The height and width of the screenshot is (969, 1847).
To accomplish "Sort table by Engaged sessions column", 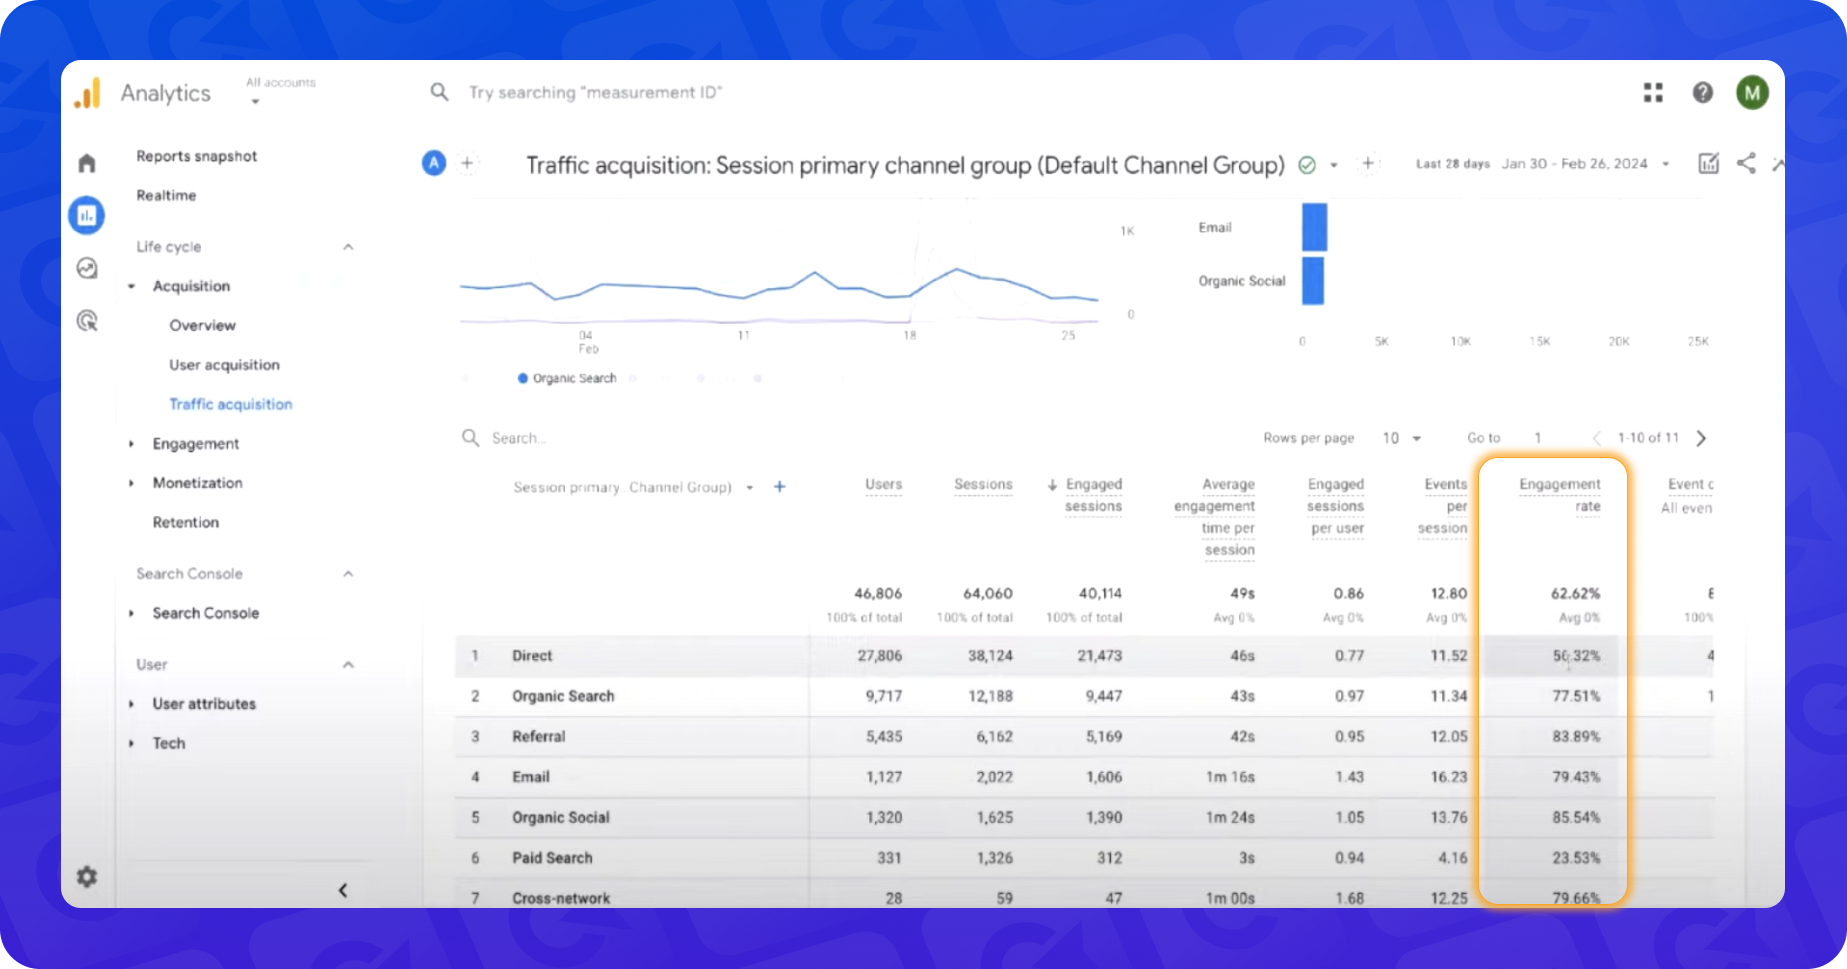I will click(1094, 495).
